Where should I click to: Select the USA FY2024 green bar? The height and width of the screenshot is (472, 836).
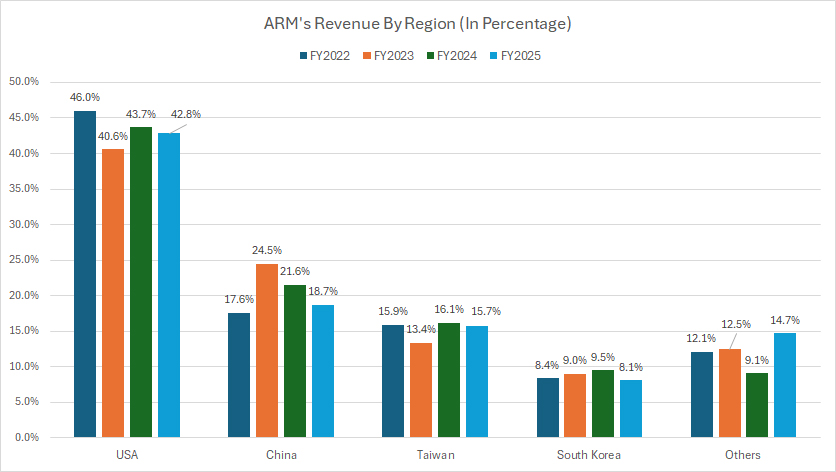141,282
